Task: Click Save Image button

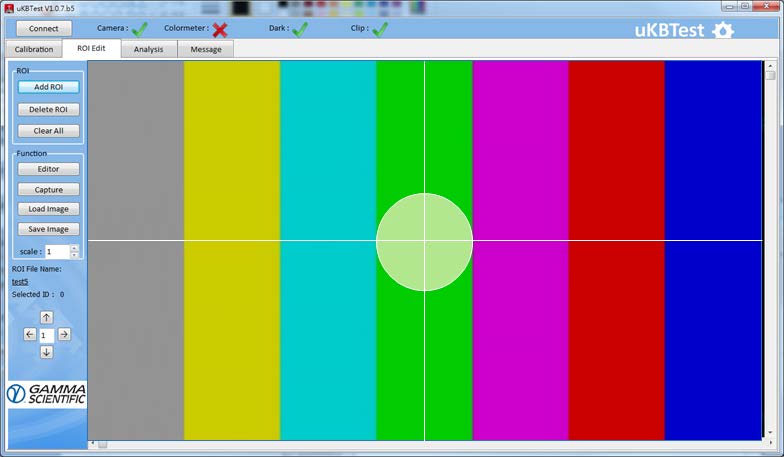Action: [x=48, y=229]
